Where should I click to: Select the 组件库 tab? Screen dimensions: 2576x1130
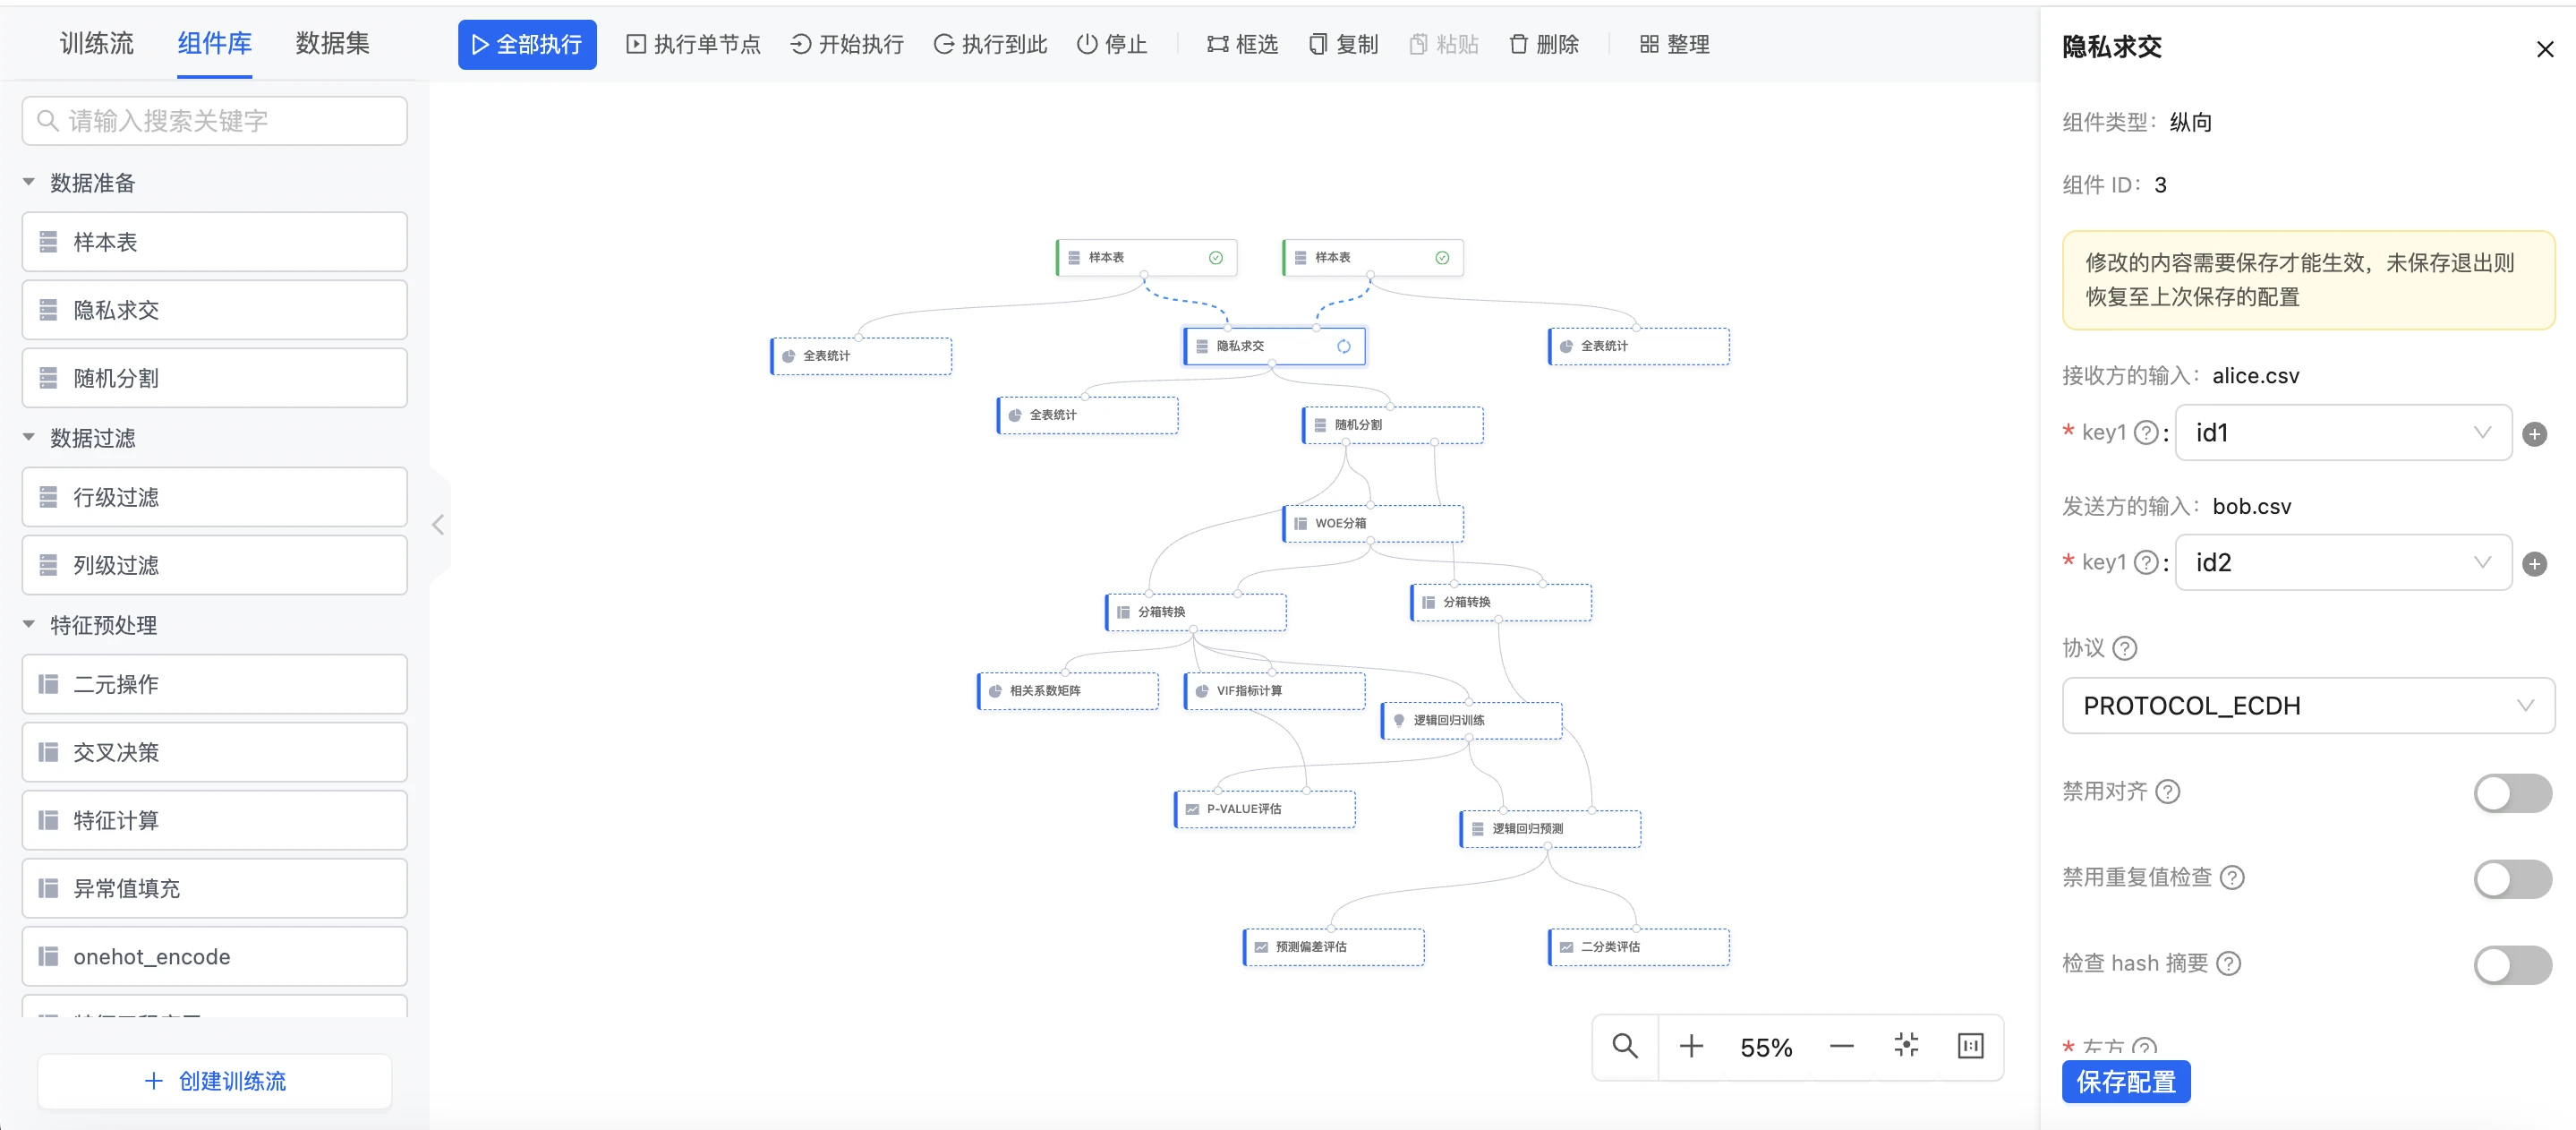pyautogui.click(x=214, y=43)
